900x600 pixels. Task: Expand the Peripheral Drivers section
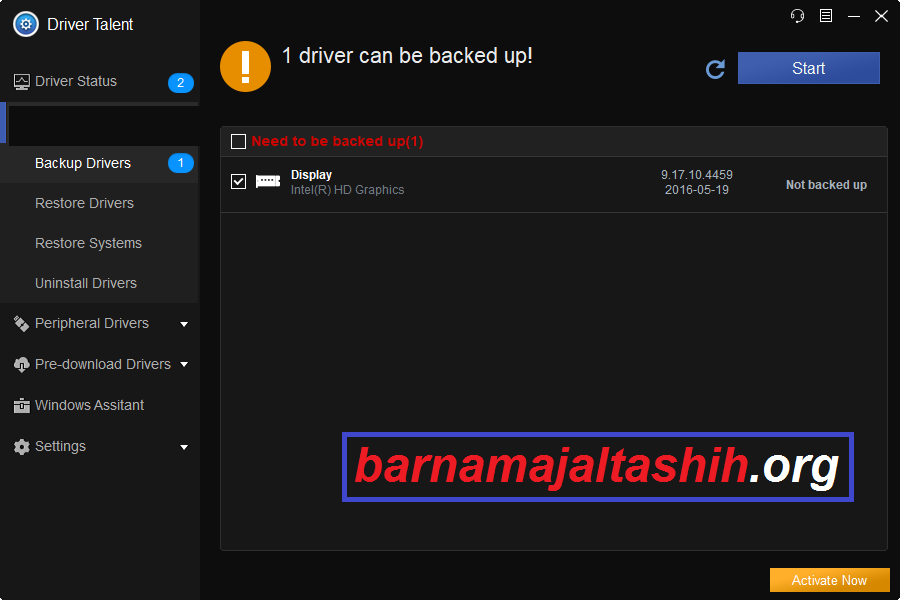184,324
